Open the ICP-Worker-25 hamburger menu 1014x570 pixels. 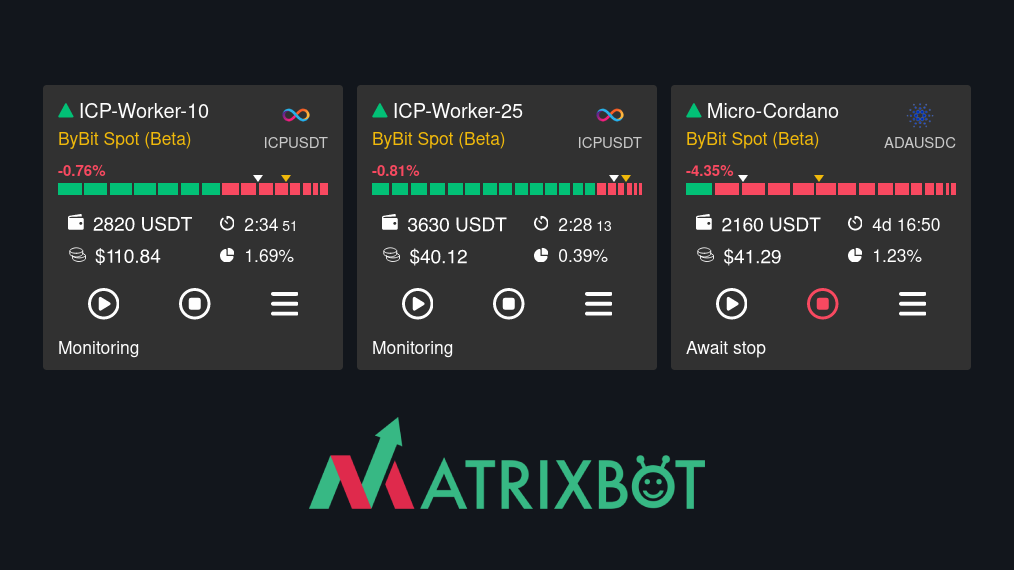pos(599,303)
